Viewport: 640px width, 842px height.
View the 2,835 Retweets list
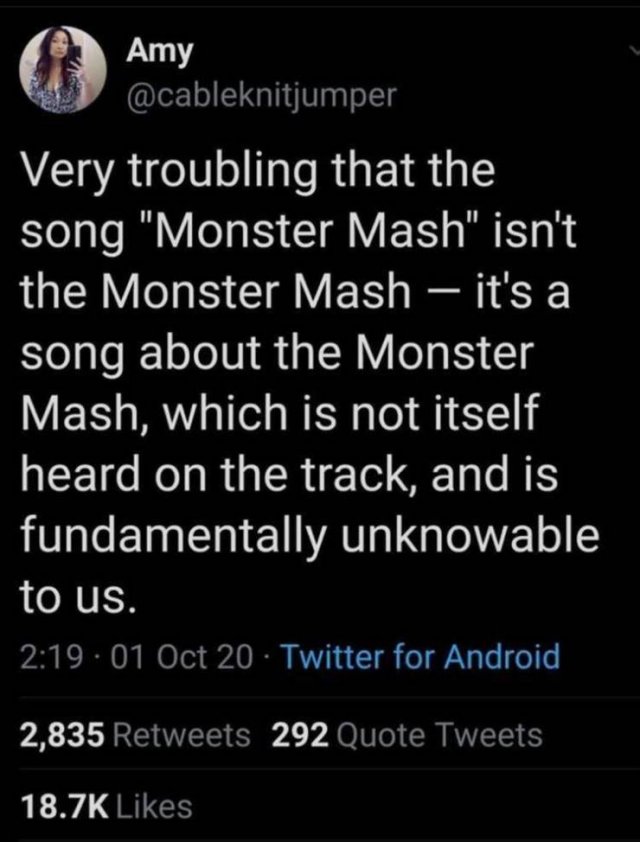(135, 735)
